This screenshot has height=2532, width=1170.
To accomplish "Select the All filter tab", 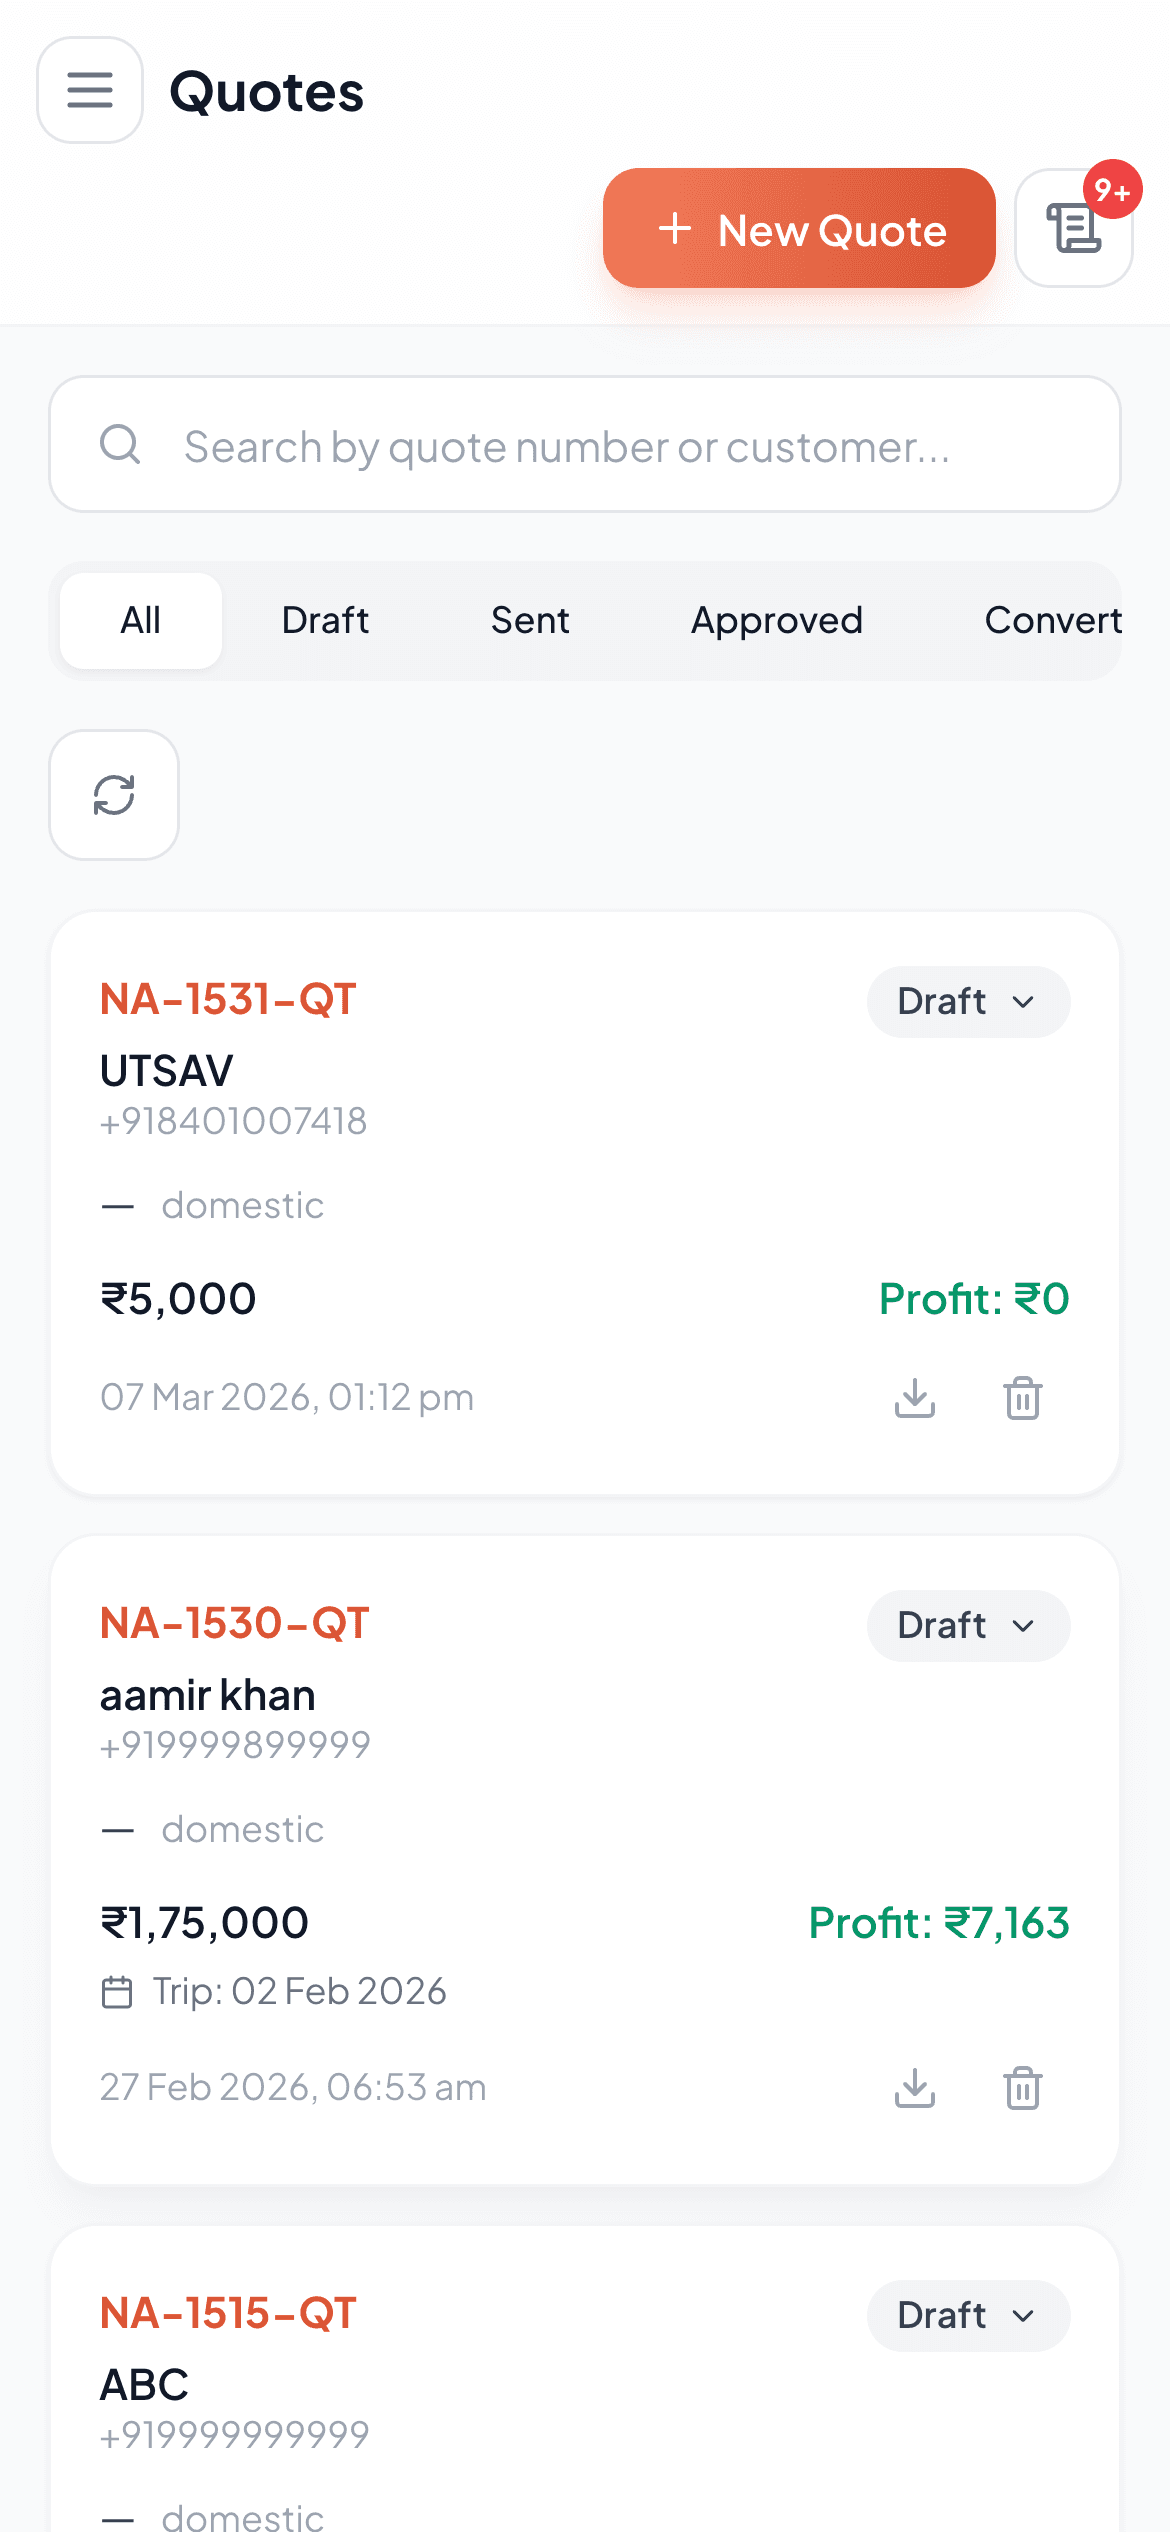I will (141, 621).
